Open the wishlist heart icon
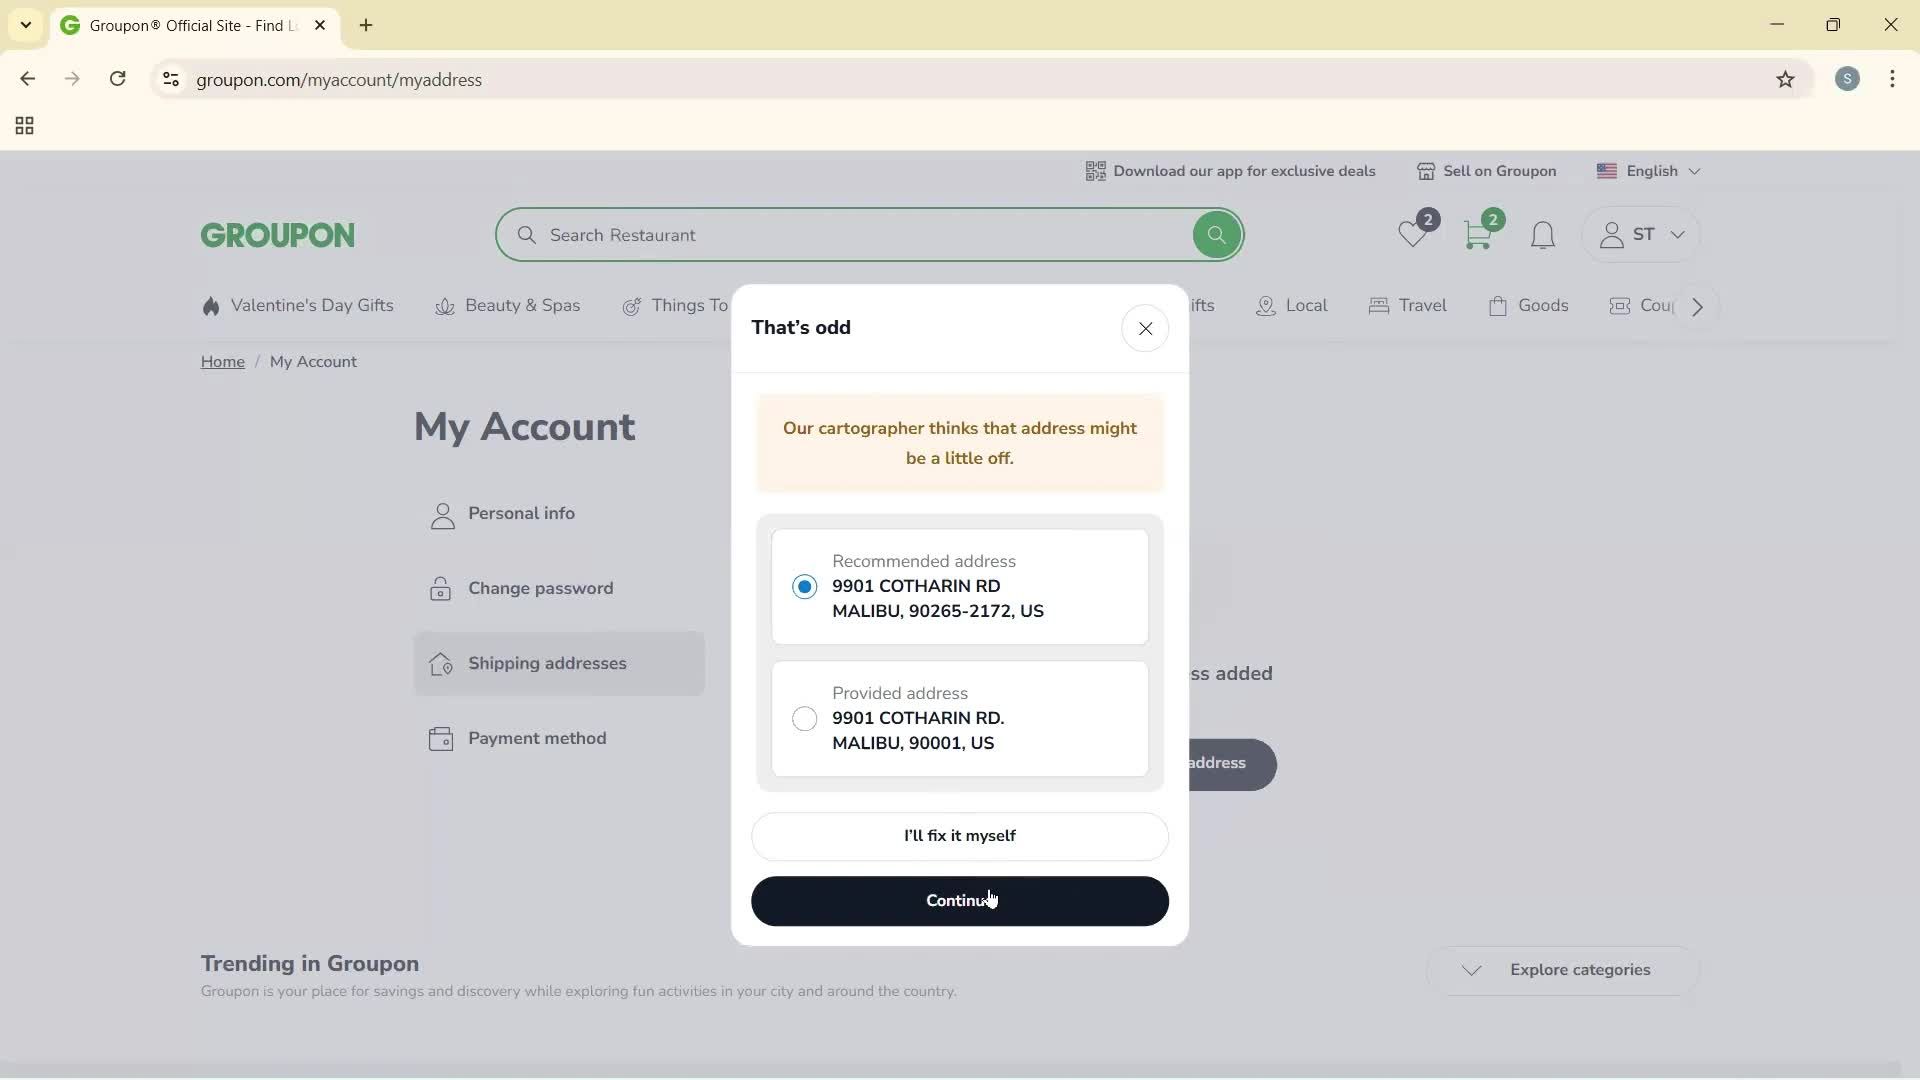The width and height of the screenshot is (1920, 1080). click(1413, 234)
